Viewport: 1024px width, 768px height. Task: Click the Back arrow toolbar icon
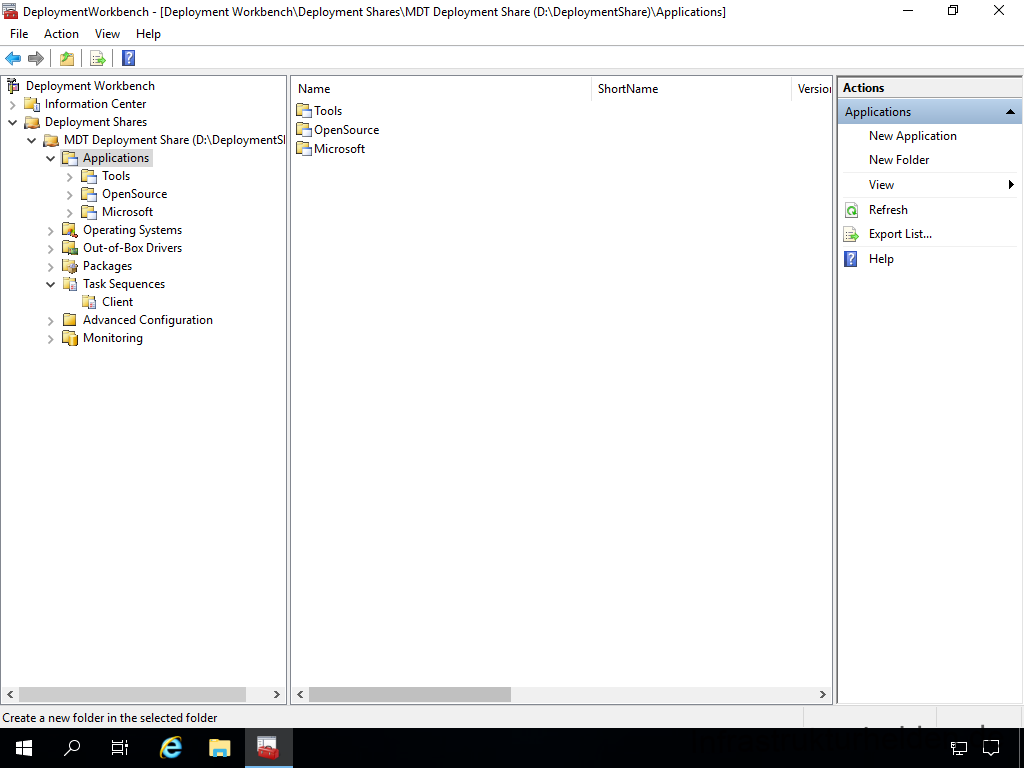click(13, 59)
